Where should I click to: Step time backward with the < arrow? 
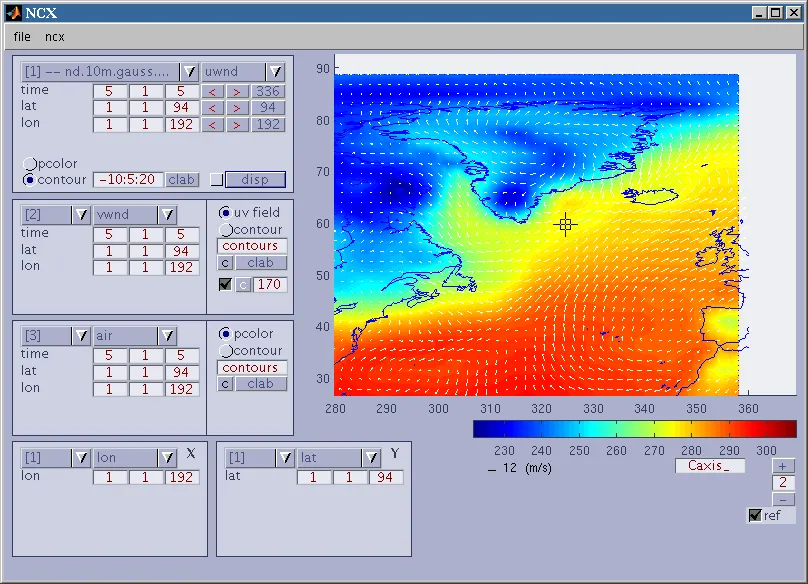(x=212, y=91)
